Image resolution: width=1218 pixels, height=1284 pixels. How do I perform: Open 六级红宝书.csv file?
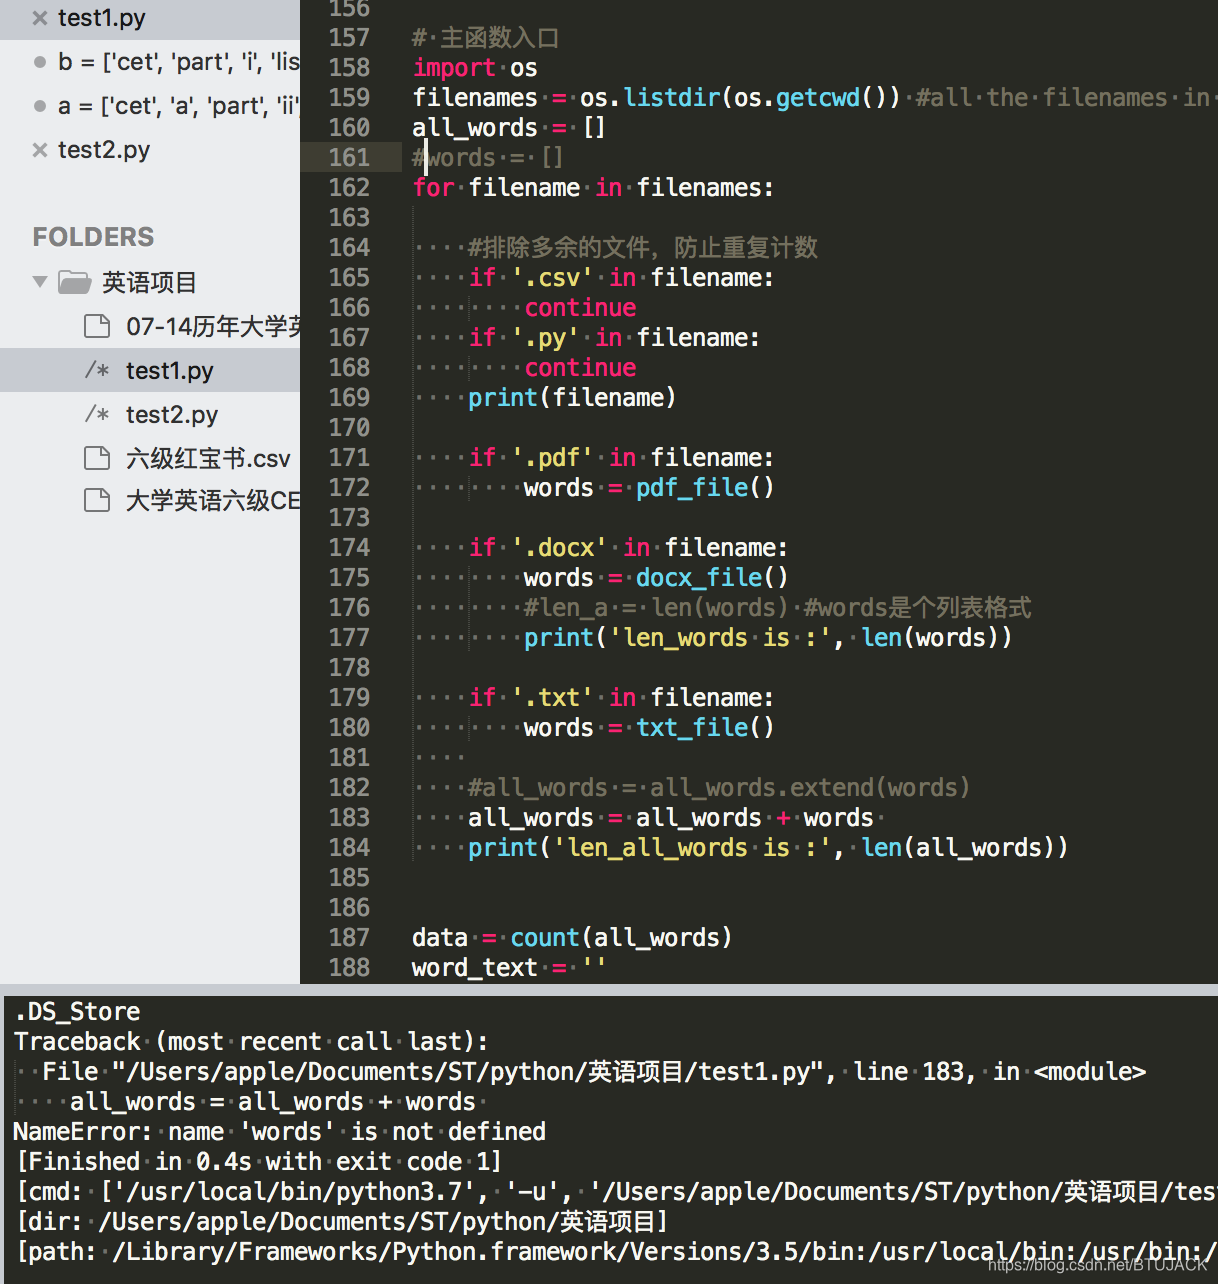(x=208, y=458)
